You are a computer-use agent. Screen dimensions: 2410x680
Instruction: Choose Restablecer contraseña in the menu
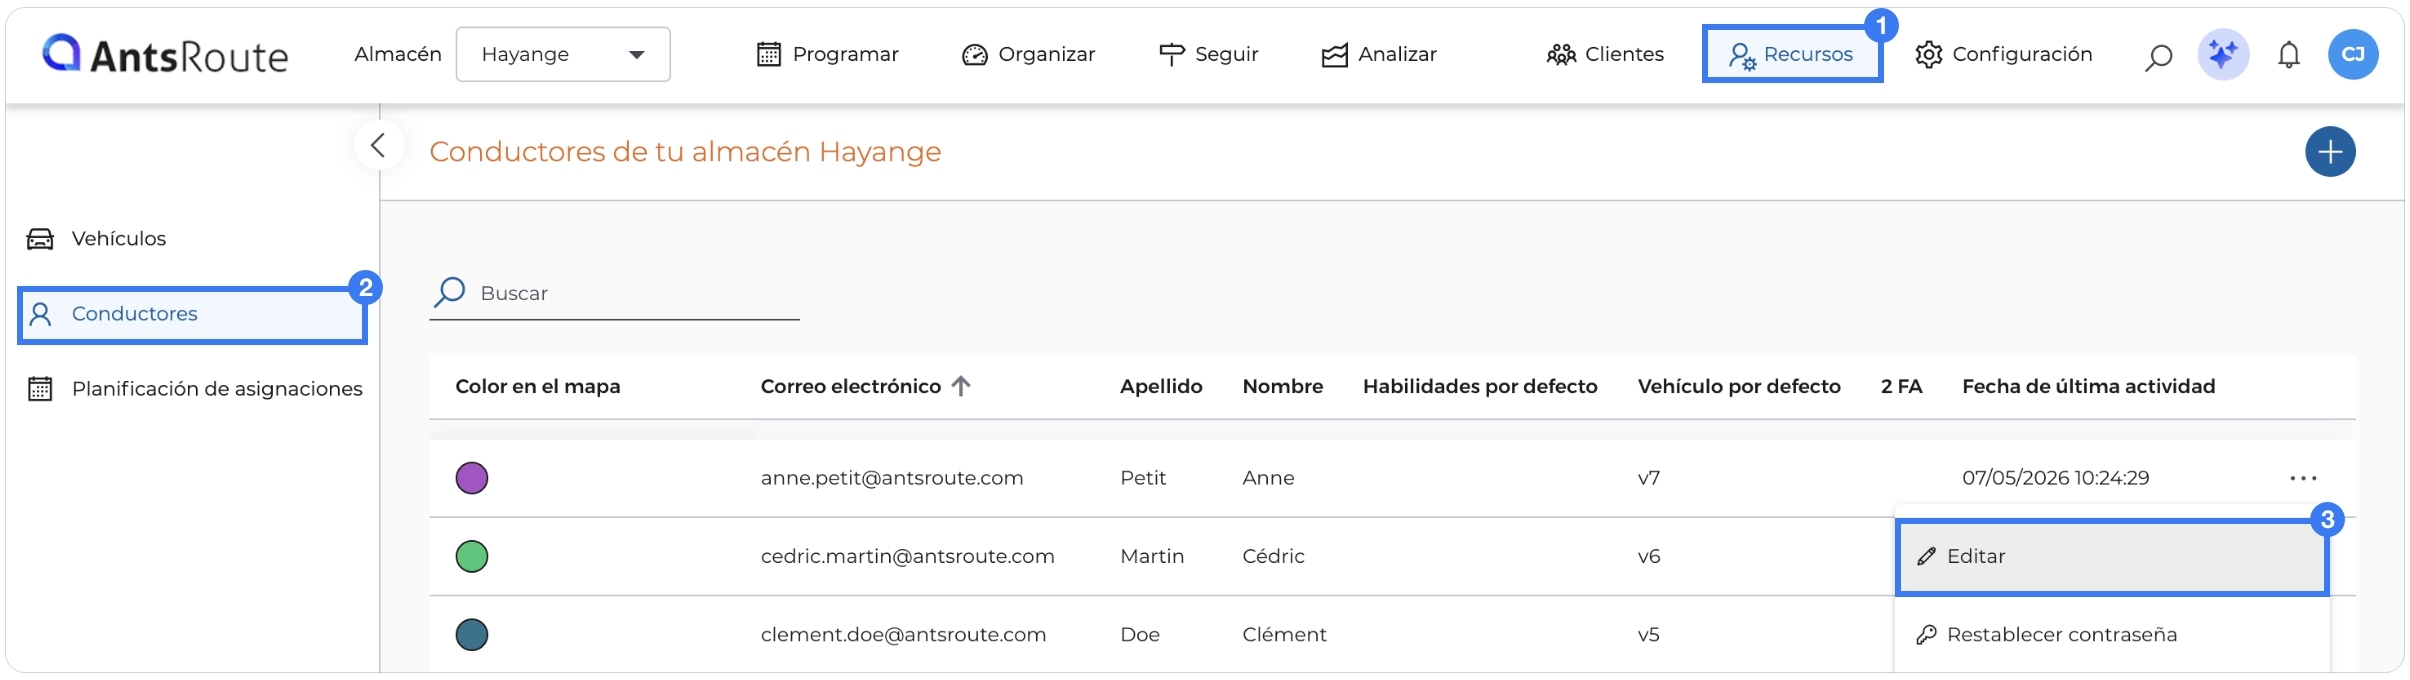pyautogui.click(x=2112, y=635)
